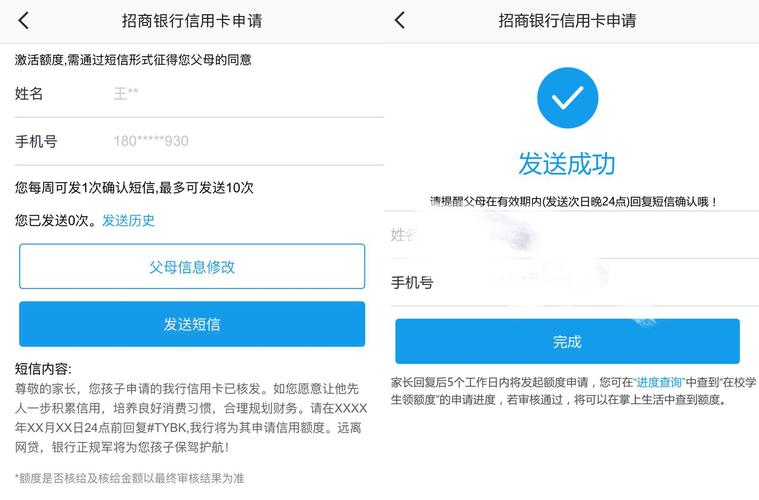
Task: Click 父母信息修改 button
Action: pos(192,266)
